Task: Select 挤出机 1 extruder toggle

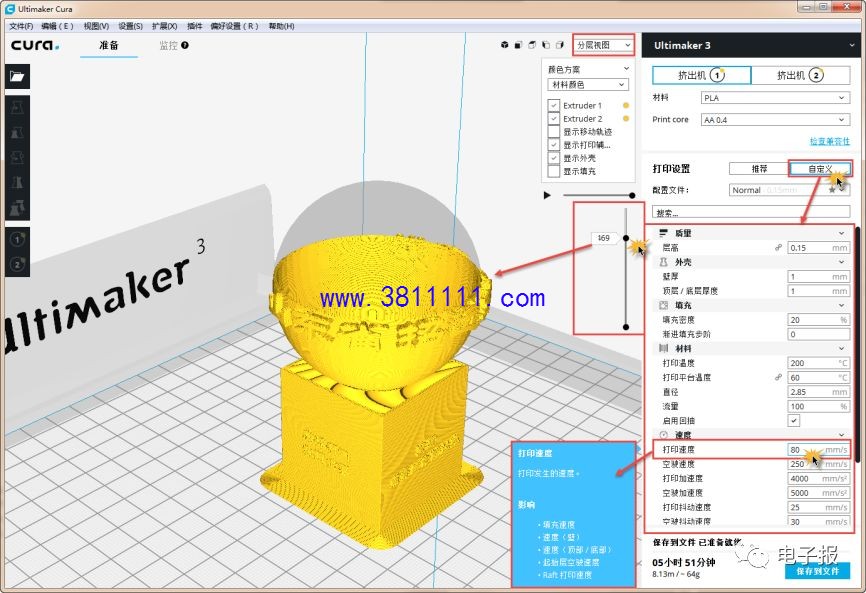Action: pos(701,75)
